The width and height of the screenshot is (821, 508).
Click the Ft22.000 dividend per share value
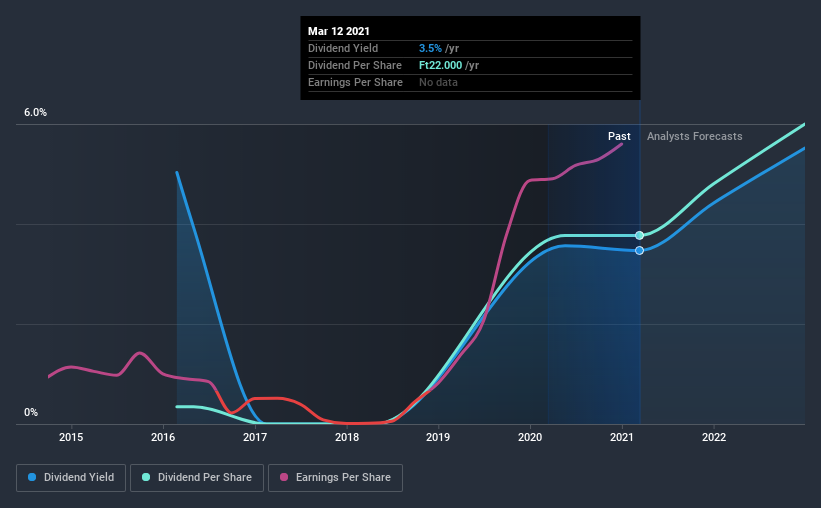pos(440,65)
